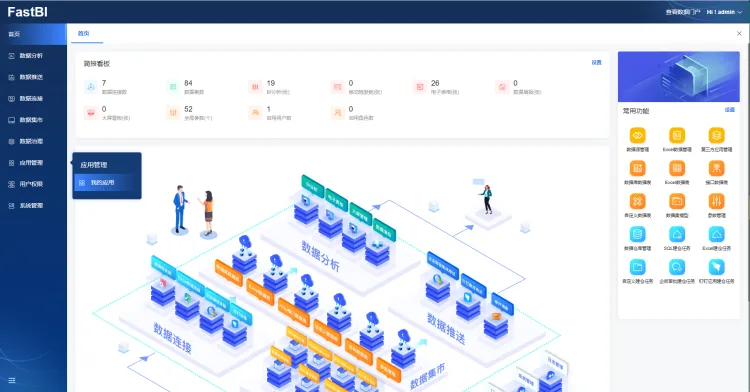Expand the Hi admin user dropdown

(x=724, y=12)
